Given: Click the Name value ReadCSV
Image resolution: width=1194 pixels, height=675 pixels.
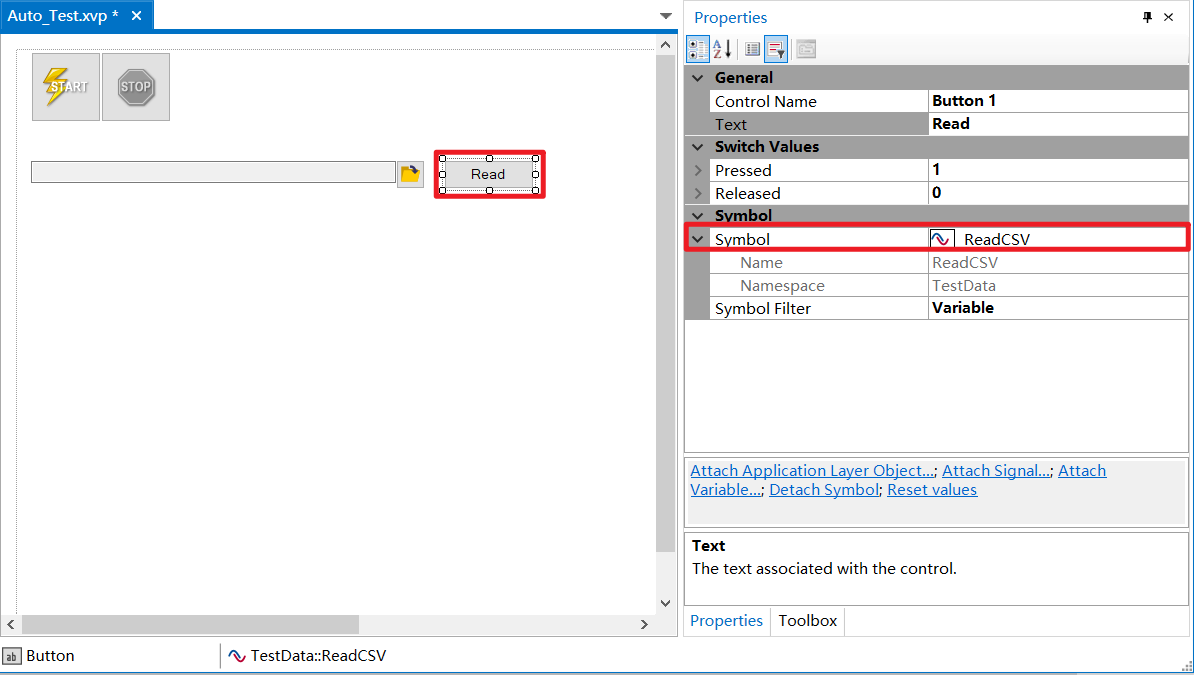Looking at the screenshot, I should 1058,262.
